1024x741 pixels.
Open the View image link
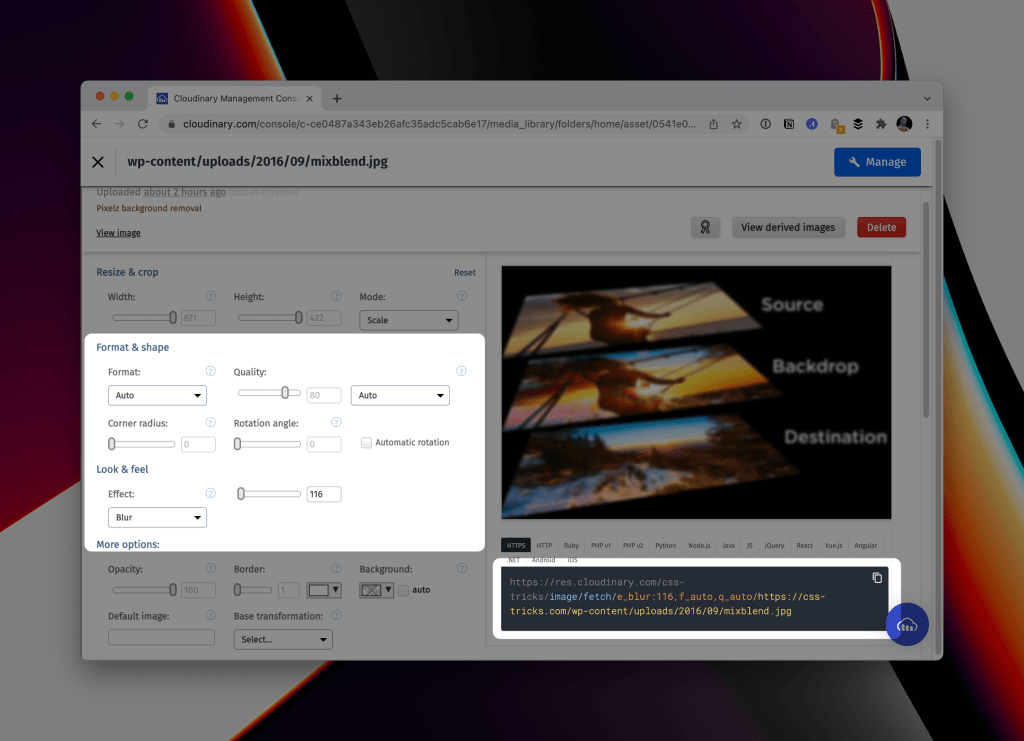(x=118, y=233)
